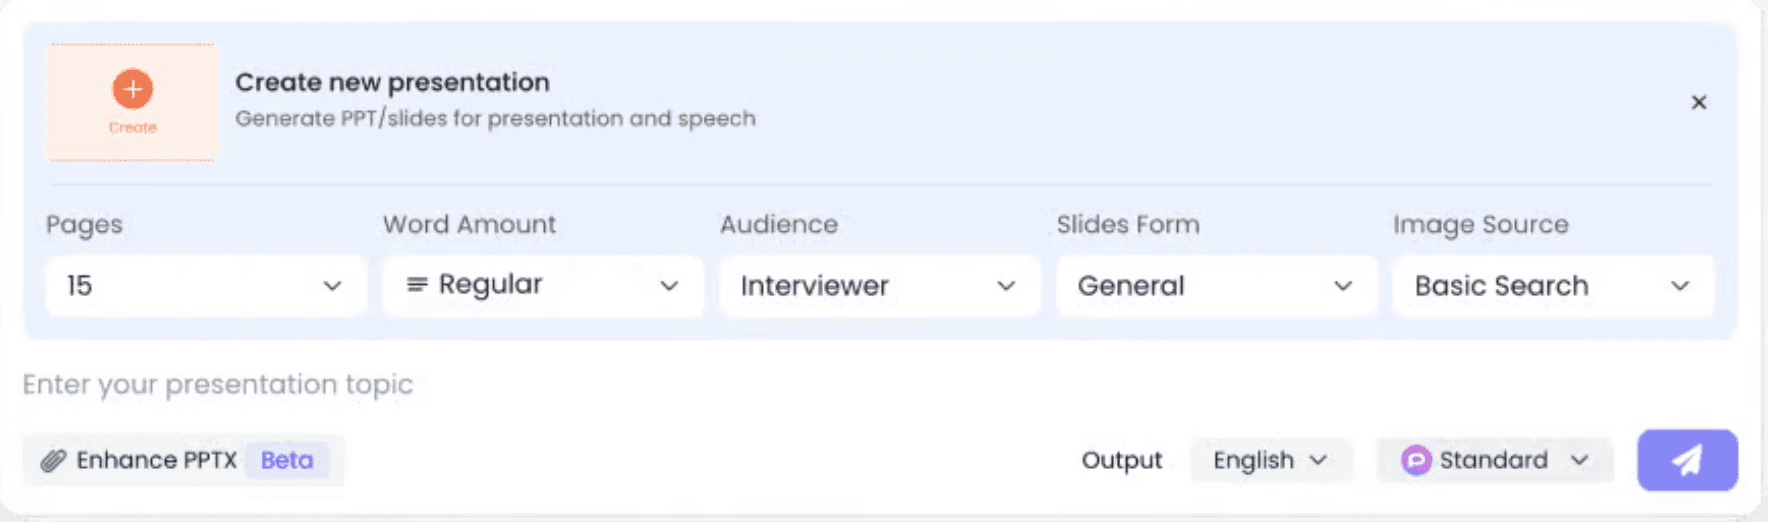This screenshot has width=1768, height=522.
Task: Click the paperclip attachment icon
Action: (53, 460)
